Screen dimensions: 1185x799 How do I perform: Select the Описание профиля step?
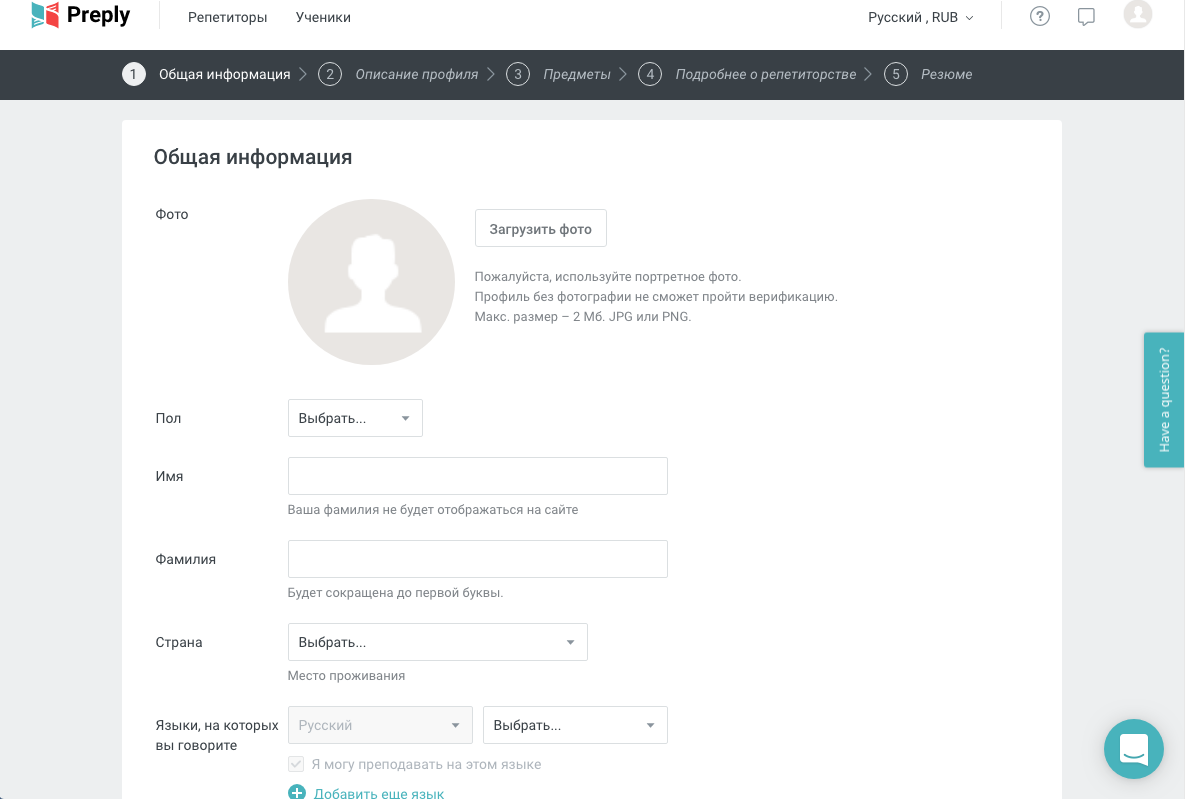coord(416,74)
